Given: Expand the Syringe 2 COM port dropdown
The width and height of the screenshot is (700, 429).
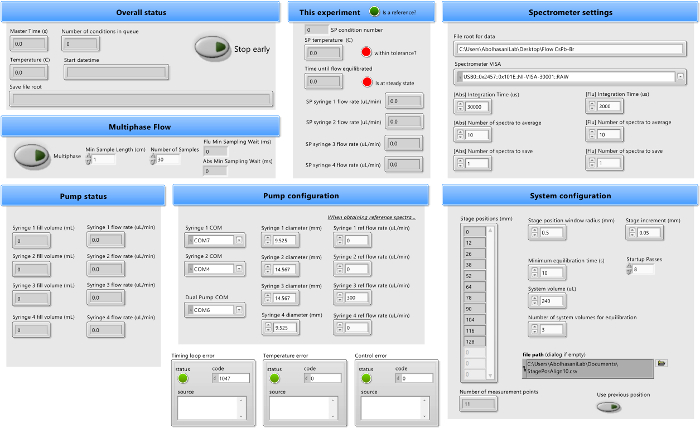Looking at the screenshot, I should click(241, 269).
